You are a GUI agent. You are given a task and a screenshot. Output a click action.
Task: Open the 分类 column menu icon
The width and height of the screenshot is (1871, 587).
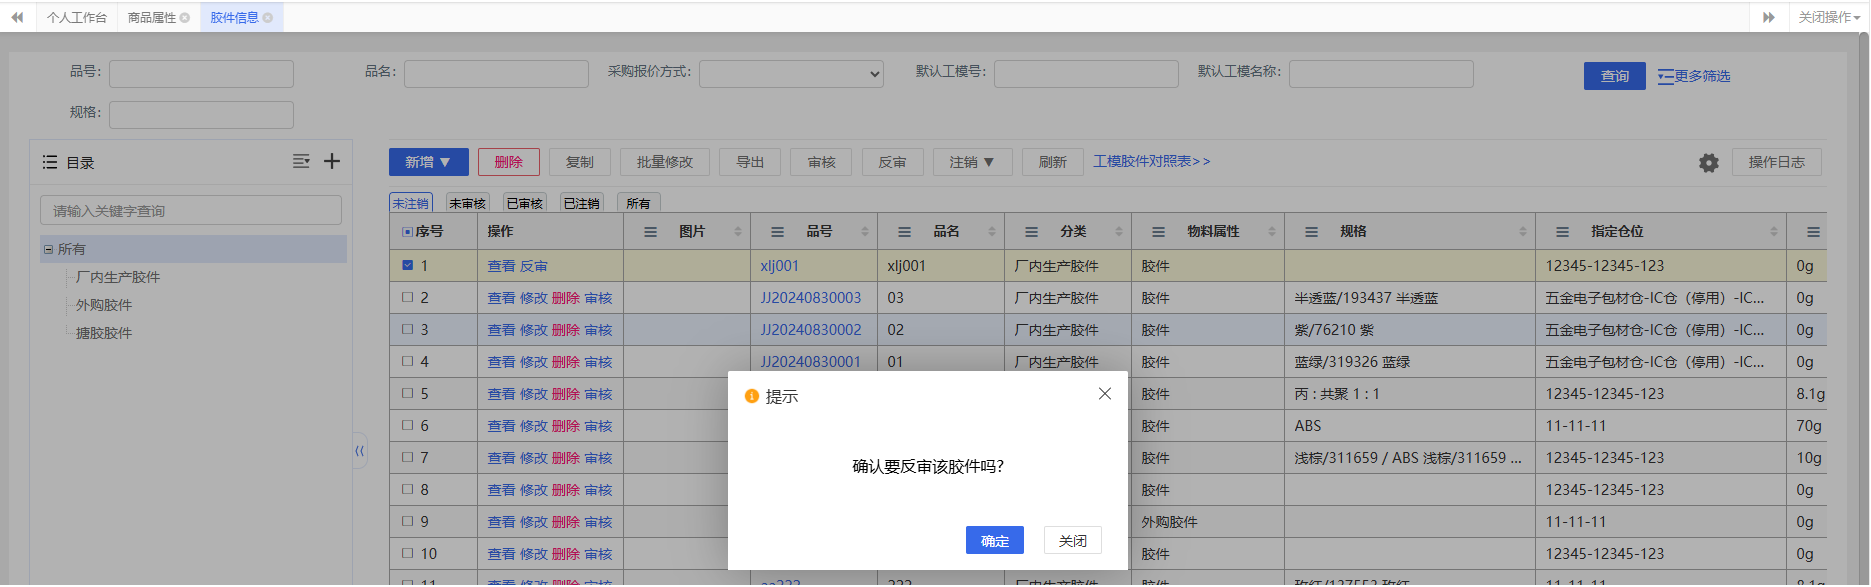click(x=1032, y=232)
